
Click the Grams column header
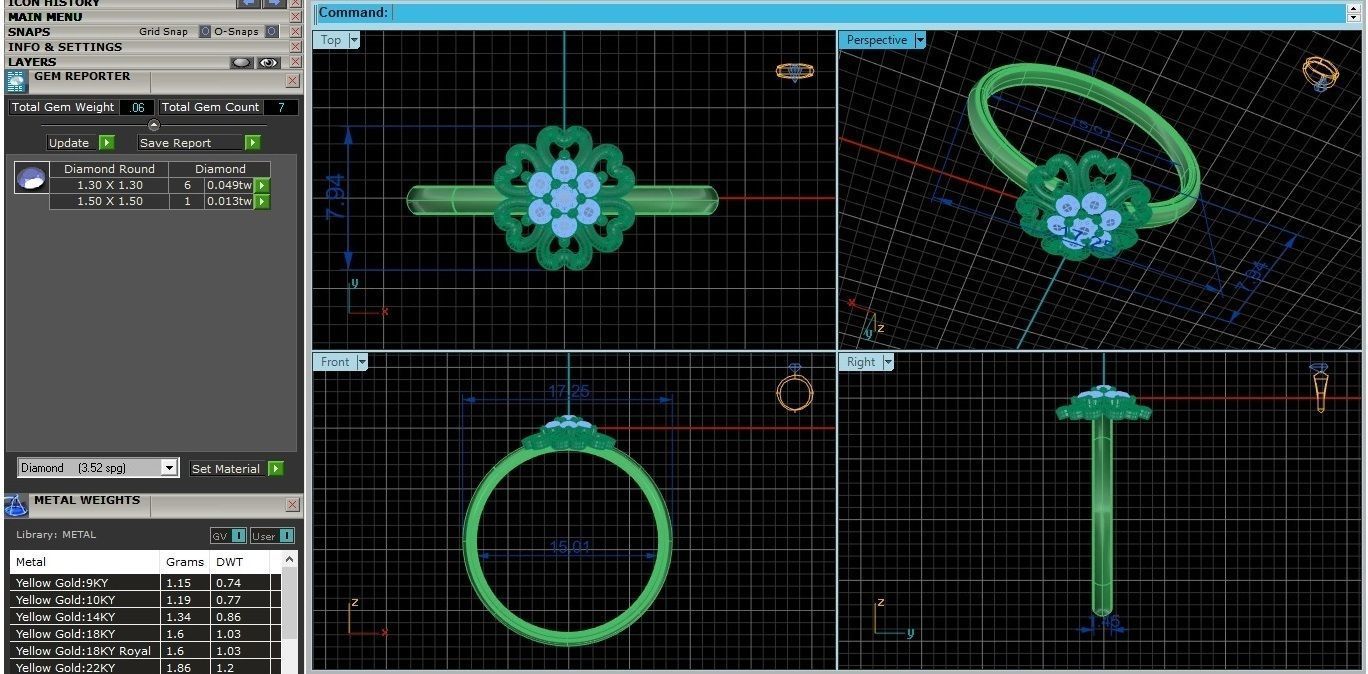[185, 562]
